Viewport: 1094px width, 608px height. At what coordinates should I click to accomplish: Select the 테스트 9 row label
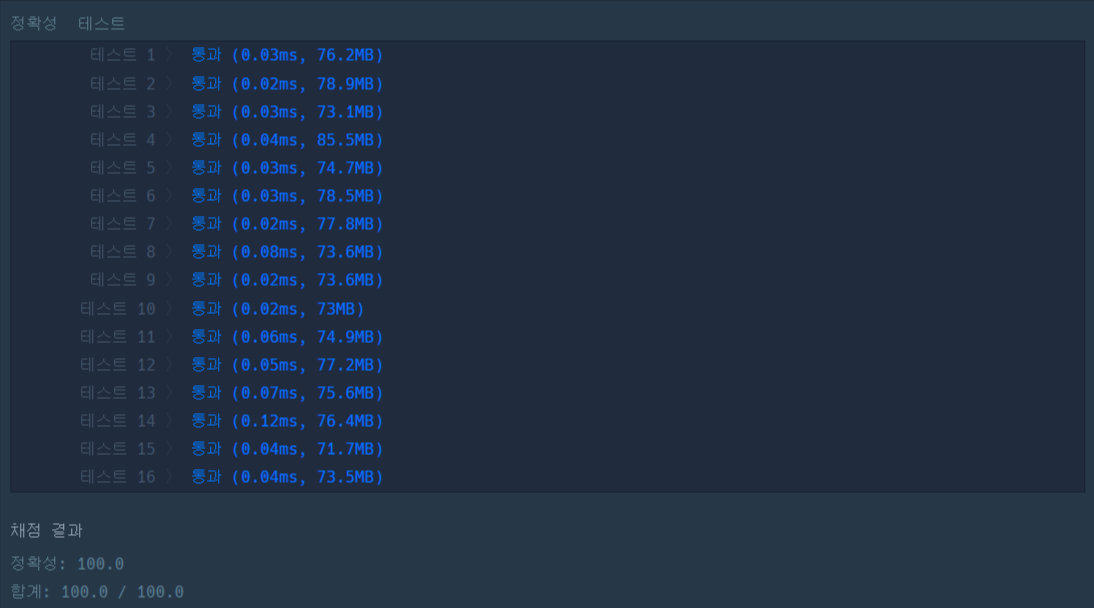coord(123,280)
